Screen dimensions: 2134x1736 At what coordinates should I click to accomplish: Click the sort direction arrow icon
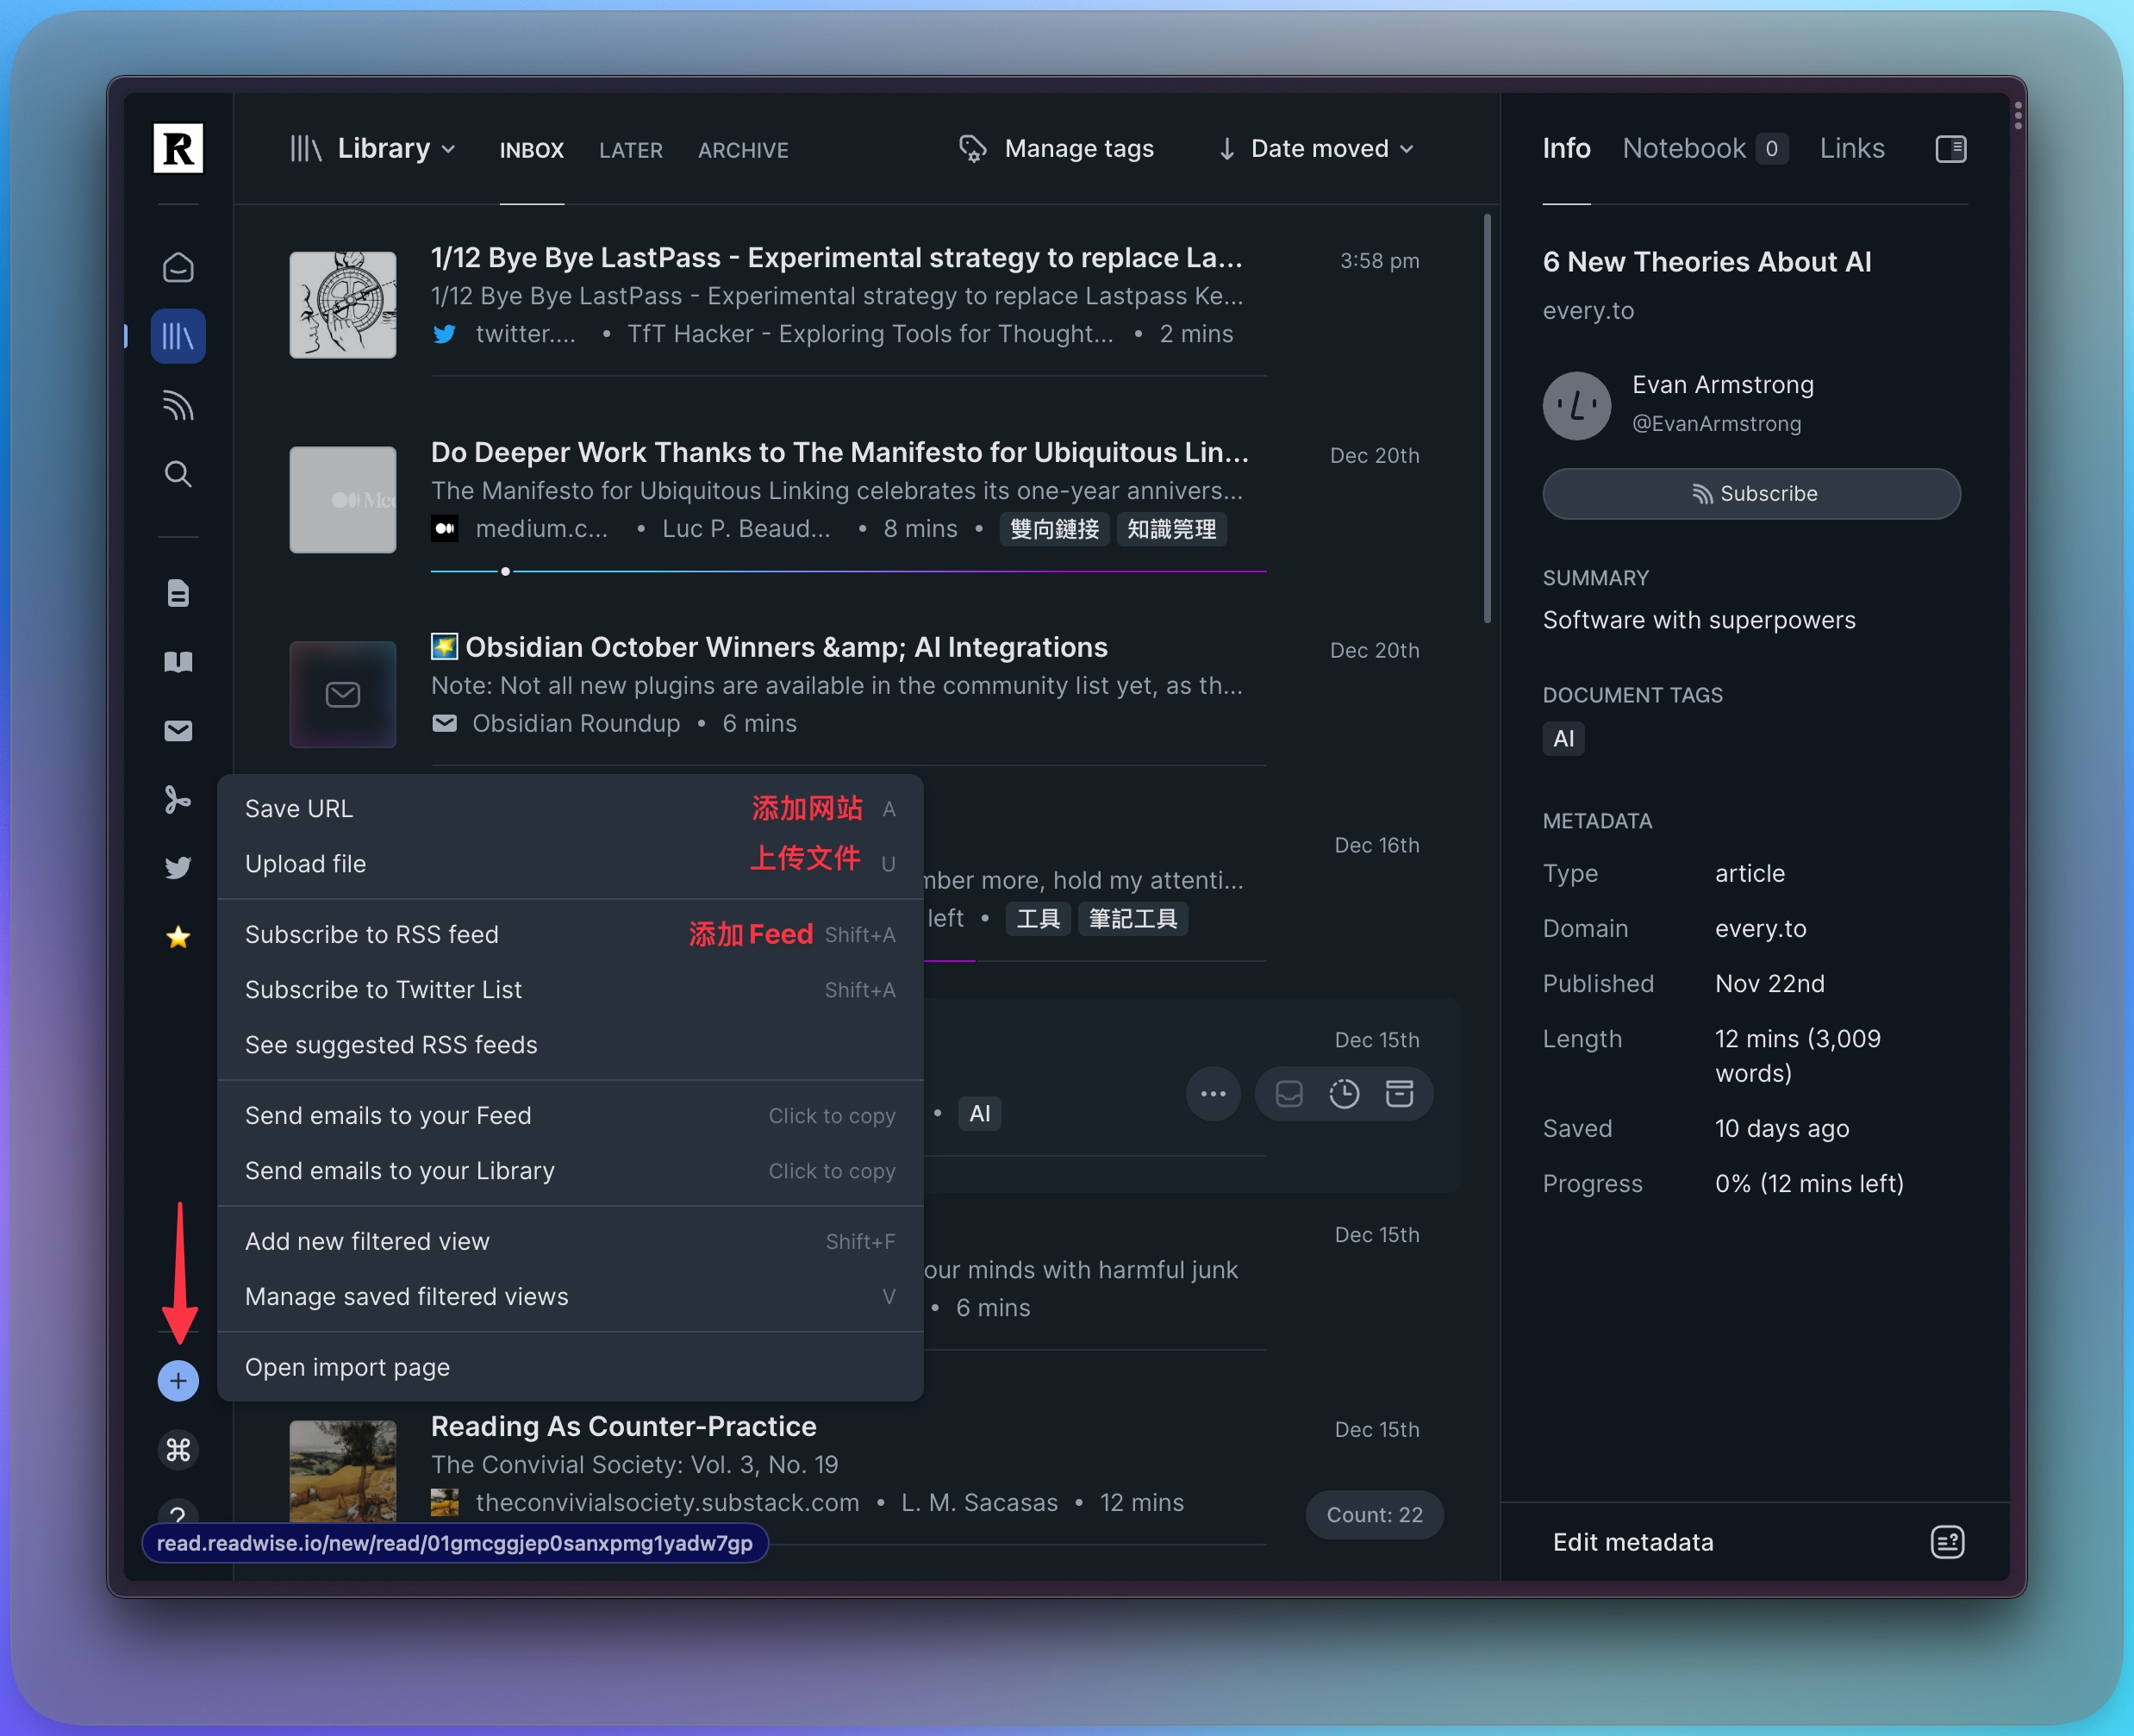pos(1226,149)
